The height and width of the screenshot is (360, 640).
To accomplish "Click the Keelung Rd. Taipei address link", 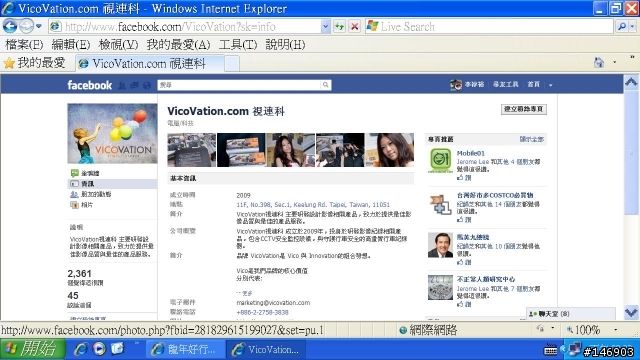I will tap(313, 204).
